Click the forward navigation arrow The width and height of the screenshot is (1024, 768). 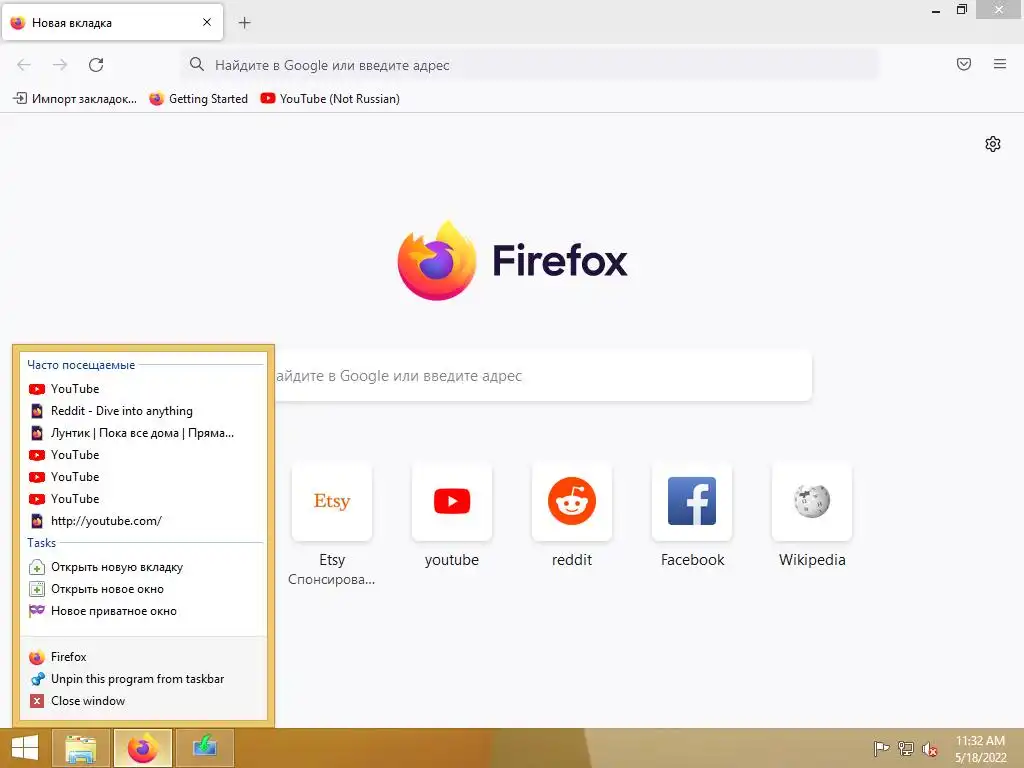click(x=60, y=65)
